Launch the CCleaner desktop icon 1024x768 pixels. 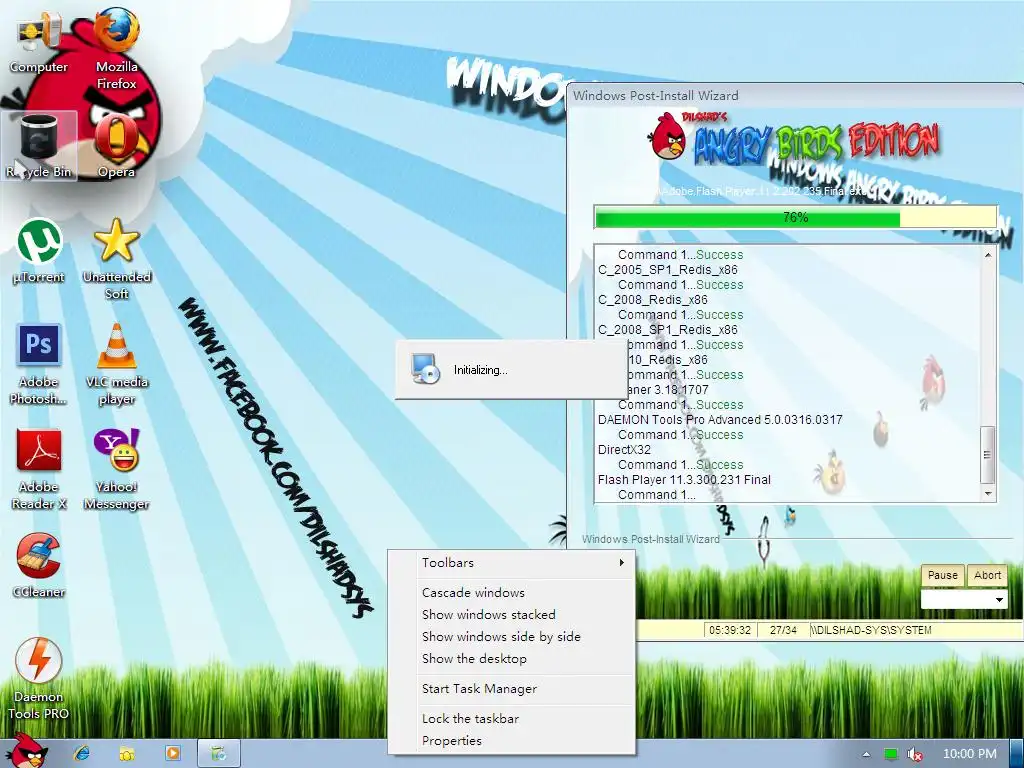pyautogui.click(x=39, y=566)
